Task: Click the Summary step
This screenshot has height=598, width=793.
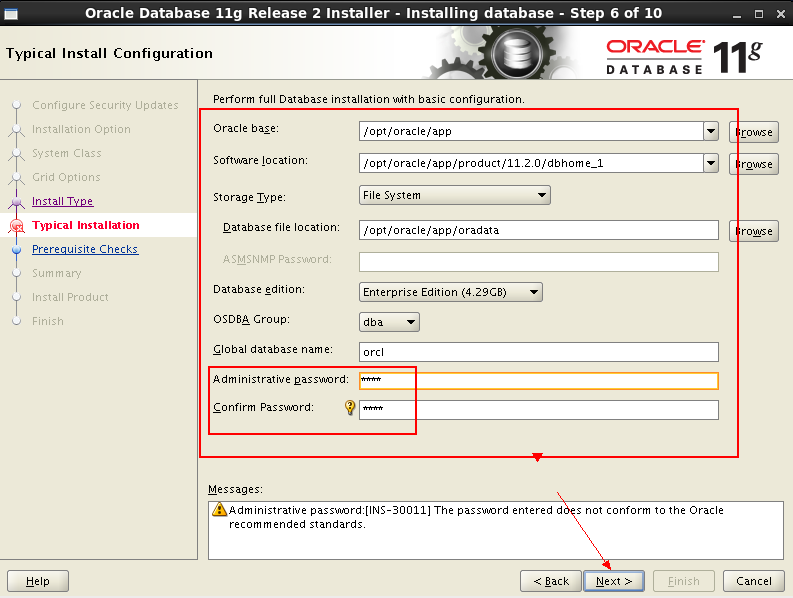Action: (57, 274)
